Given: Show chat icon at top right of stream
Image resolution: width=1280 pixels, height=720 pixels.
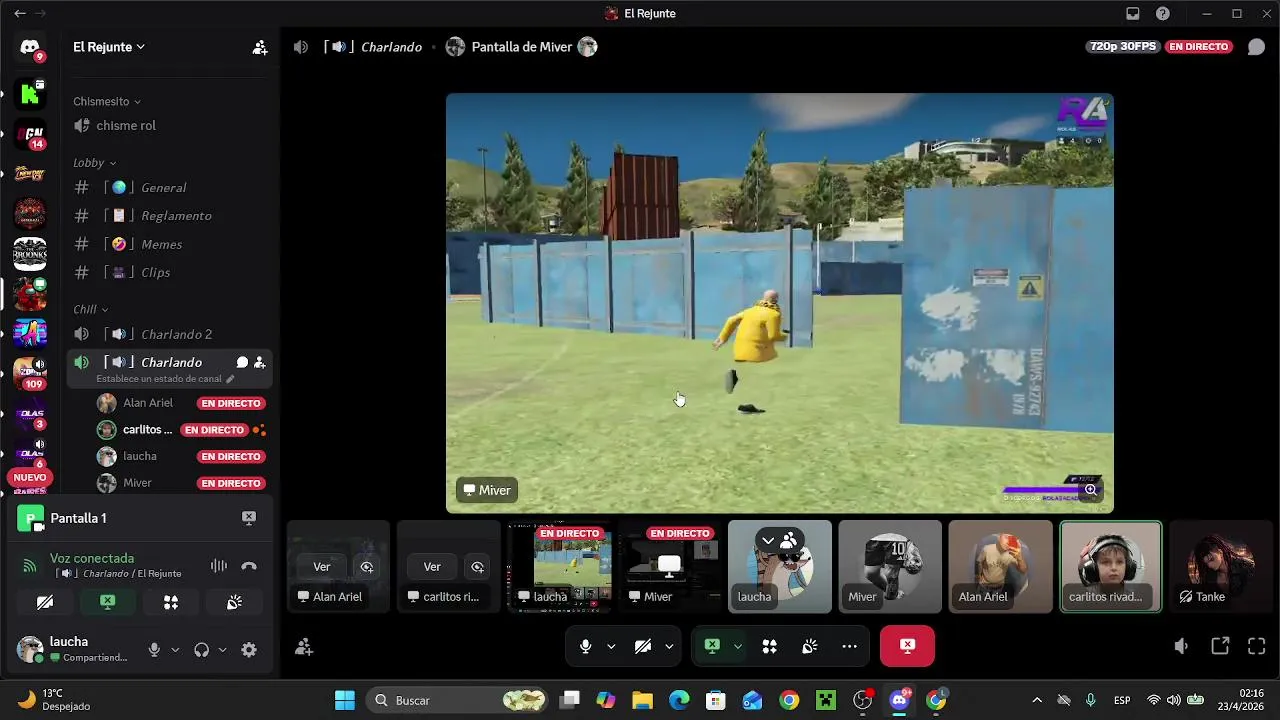Looking at the screenshot, I should pyautogui.click(x=1256, y=47).
